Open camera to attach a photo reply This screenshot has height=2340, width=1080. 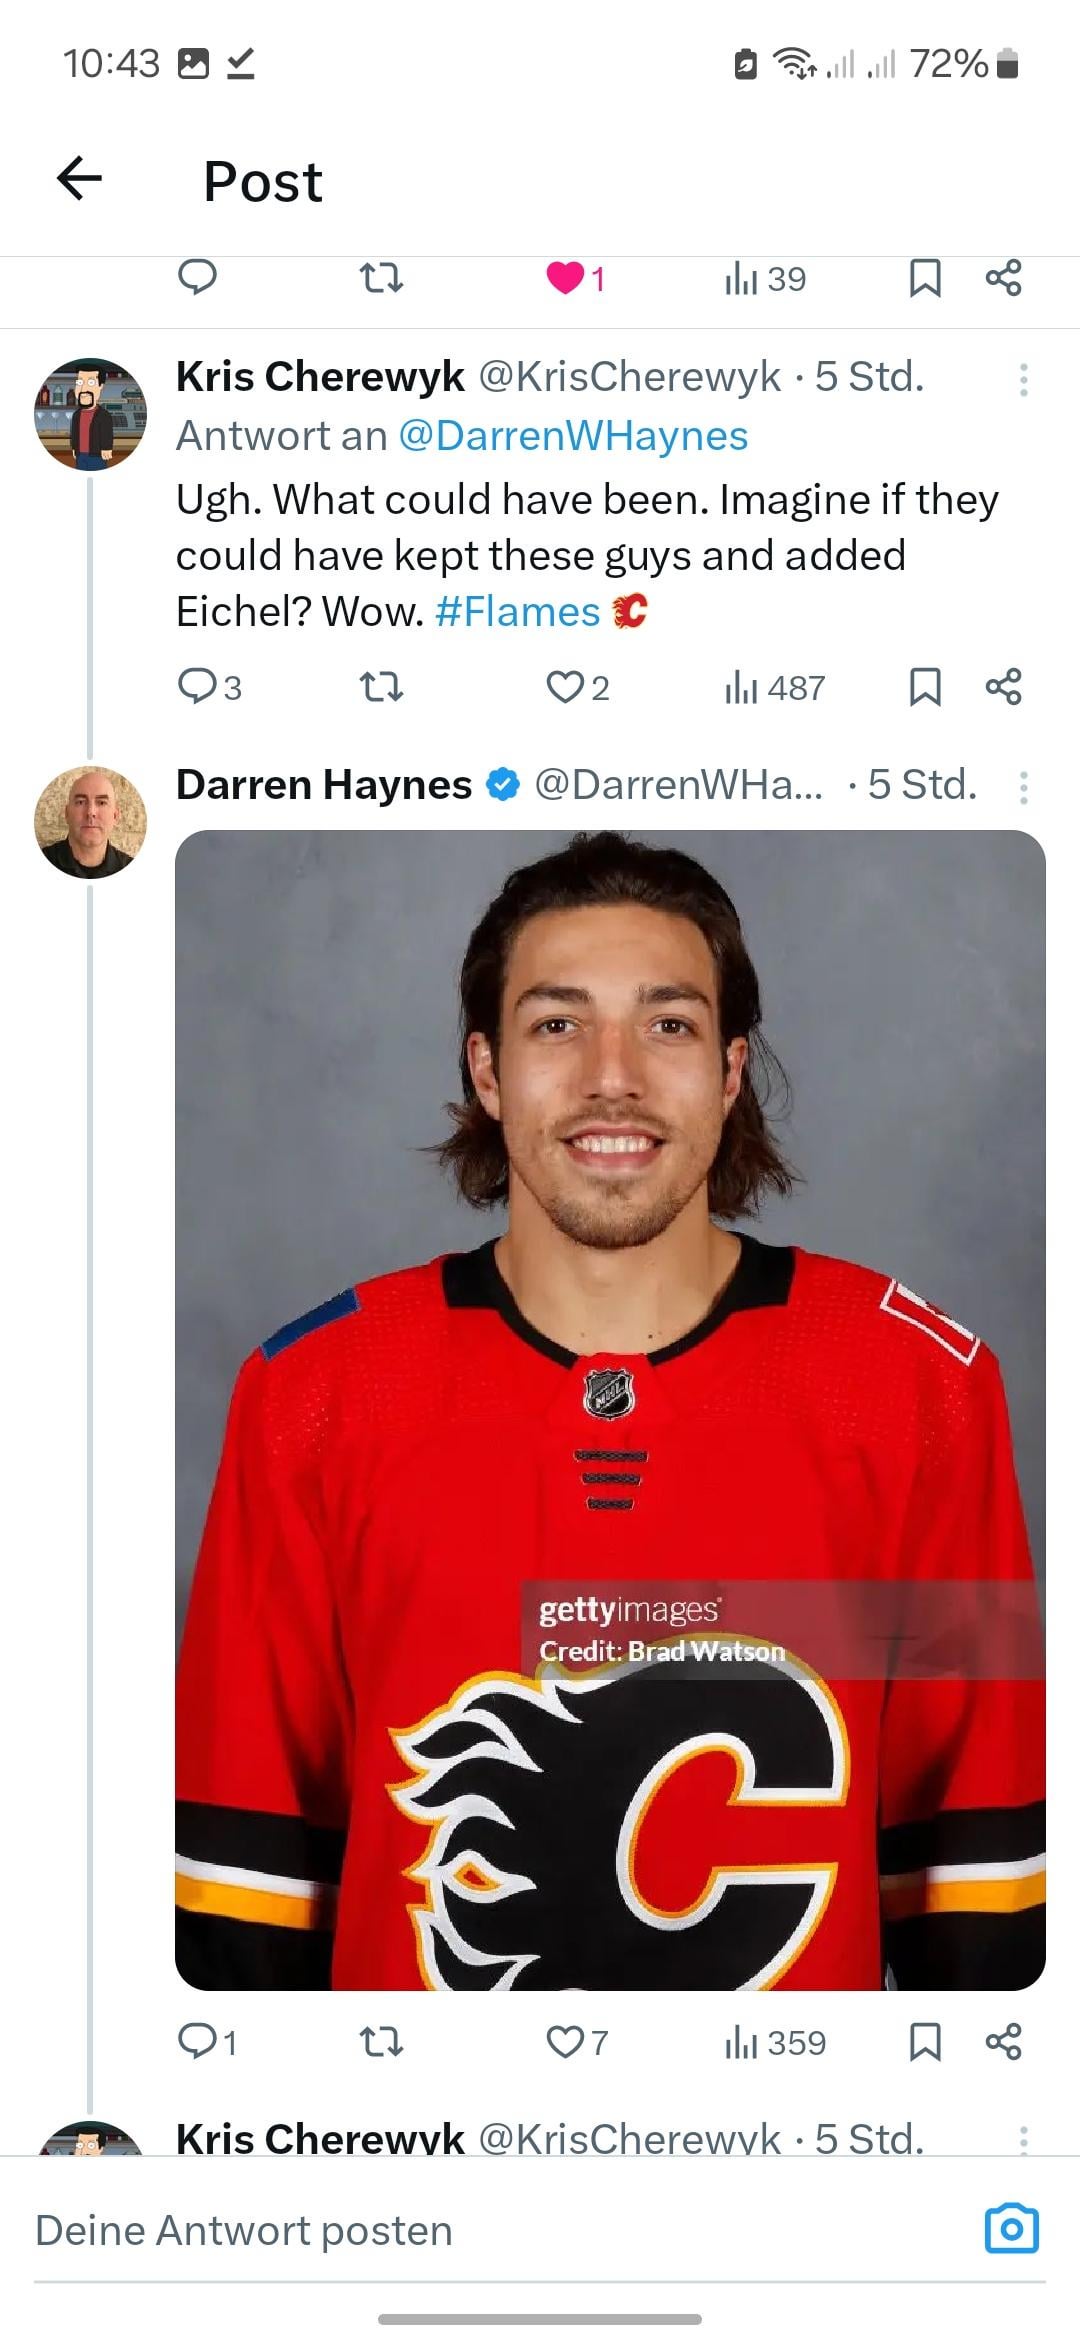pos(1011,2229)
